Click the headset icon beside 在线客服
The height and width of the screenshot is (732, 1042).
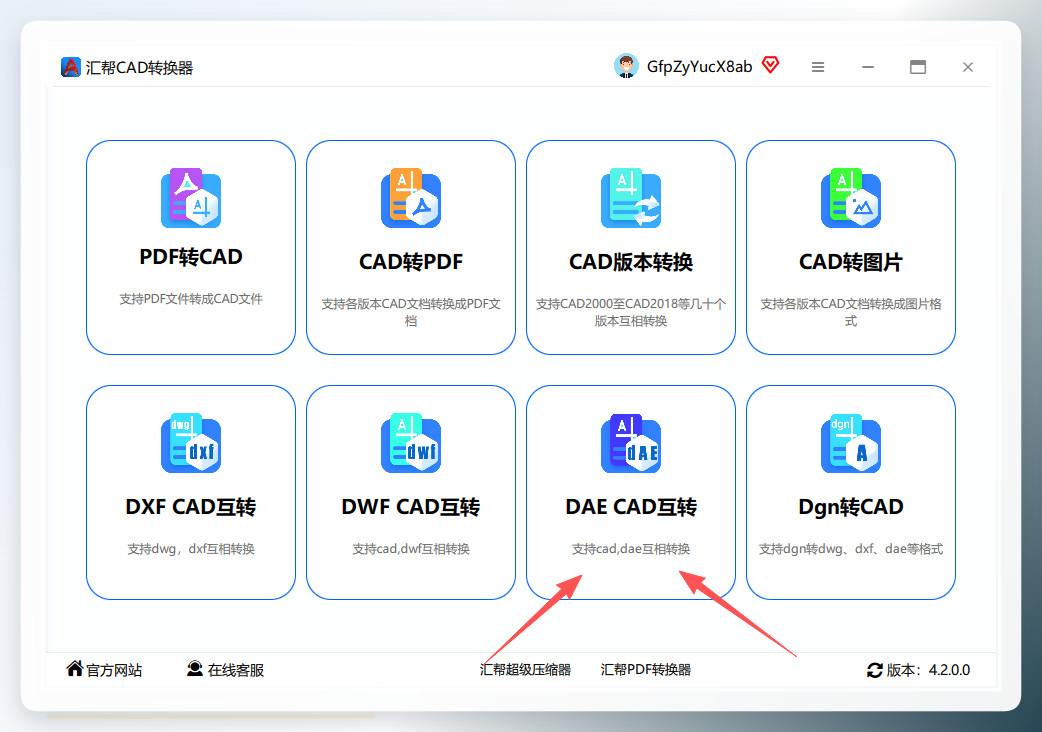point(195,668)
